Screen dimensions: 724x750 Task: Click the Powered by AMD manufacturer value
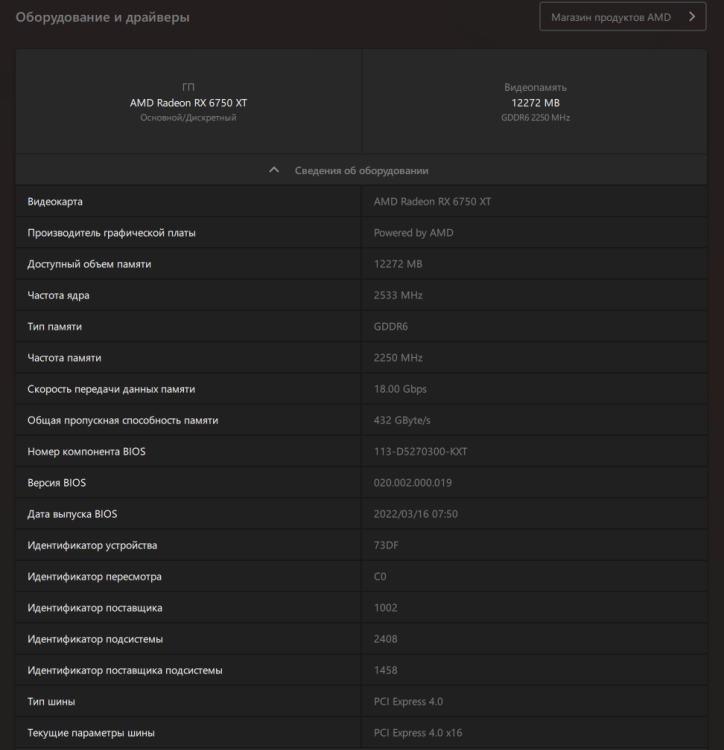pyautogui.click(x=413, y=233)
